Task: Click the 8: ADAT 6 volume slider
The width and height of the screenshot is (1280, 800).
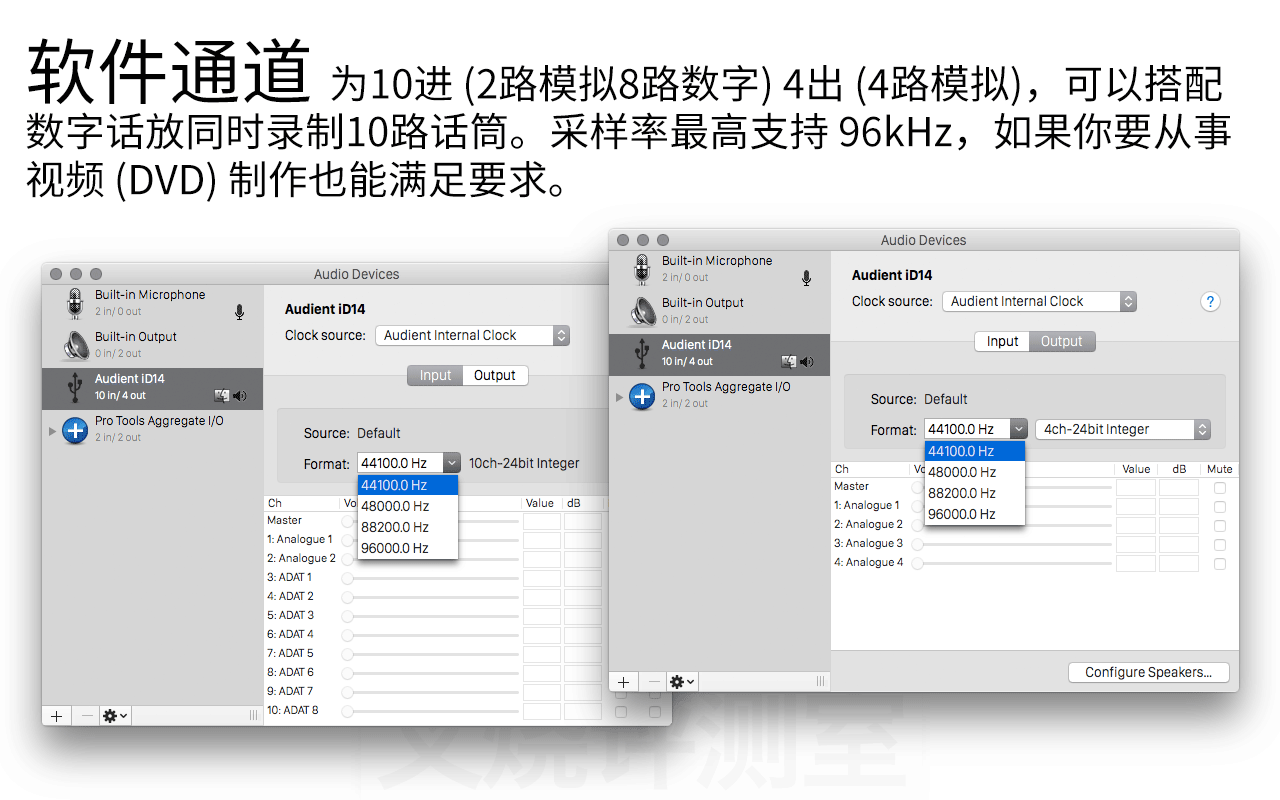Action: point(430,674)
